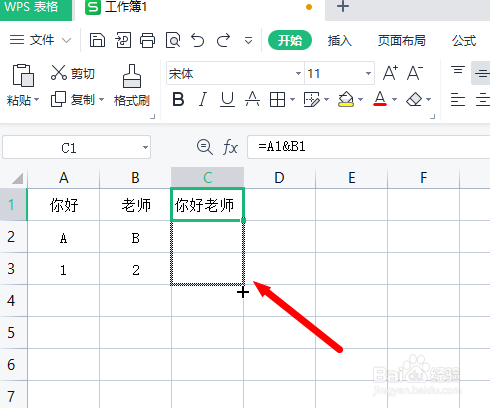Increase font size with A+ icon
Image resolution: width=490 pixels, height=408 pixels.
(x=390, y=73)
